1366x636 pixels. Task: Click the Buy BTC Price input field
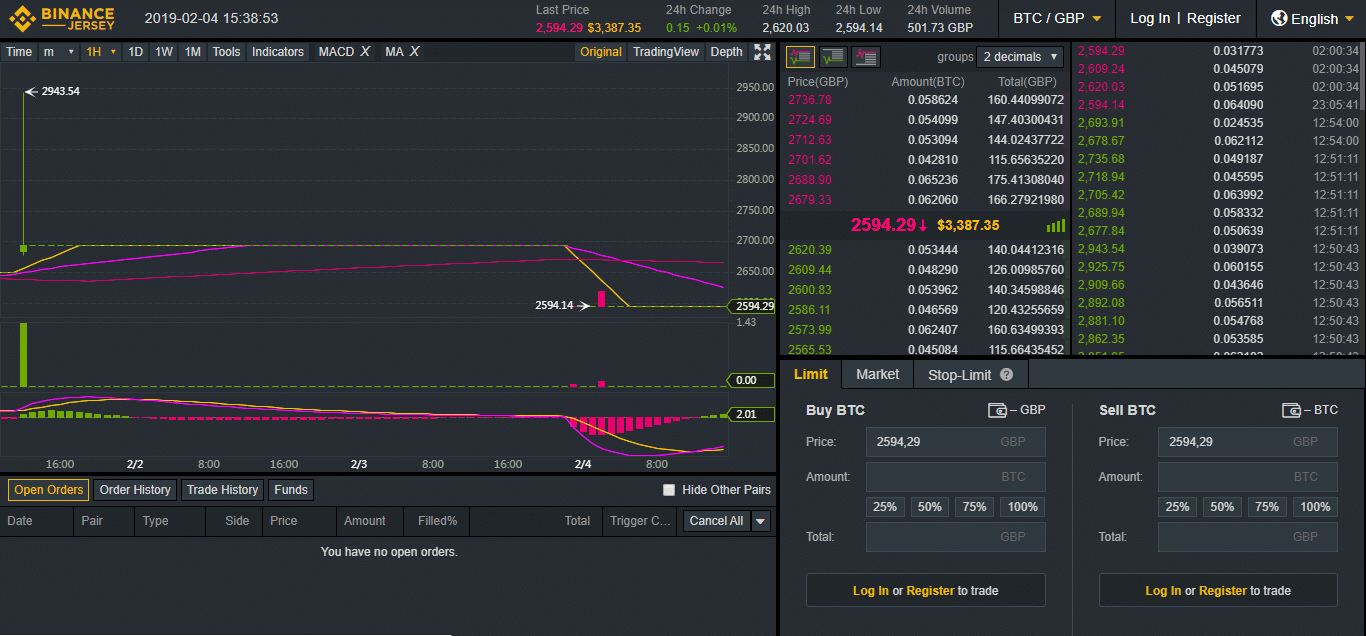[x=956, y=442]
